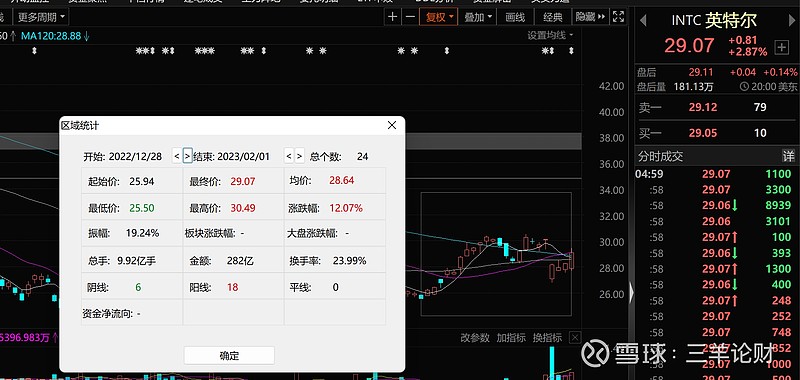
Task: Open 详 detail for 分时成交
Action: coord(788,156)
